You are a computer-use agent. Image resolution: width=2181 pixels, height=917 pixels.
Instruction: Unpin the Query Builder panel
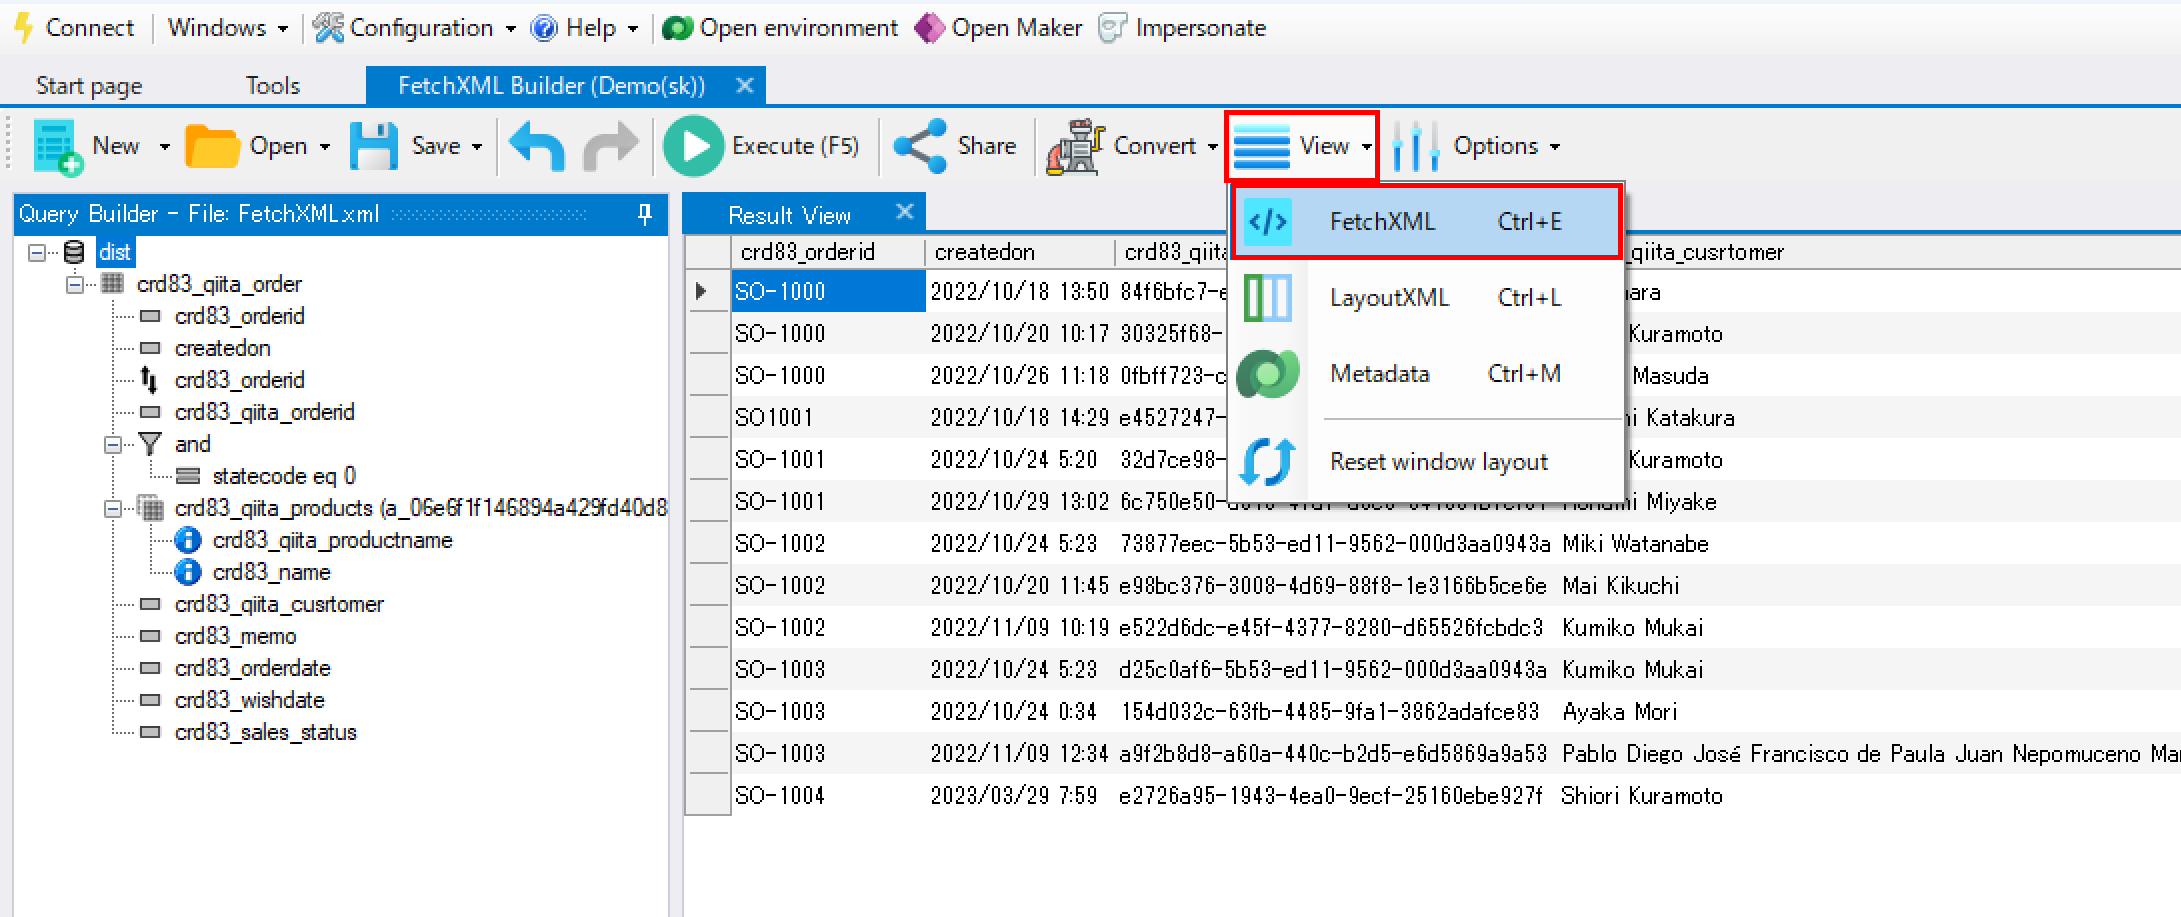[x=644, y=213]
